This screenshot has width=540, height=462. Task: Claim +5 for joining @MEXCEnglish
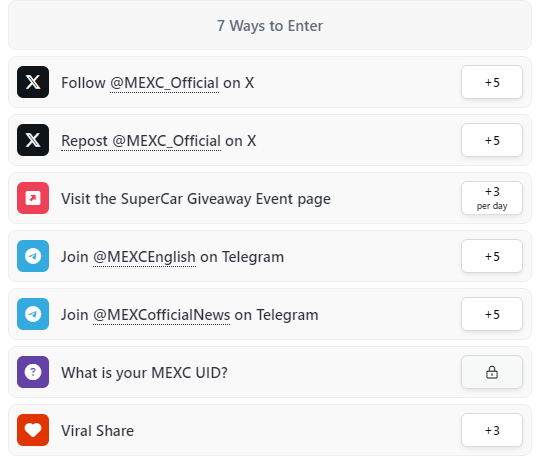pos(492,256)
